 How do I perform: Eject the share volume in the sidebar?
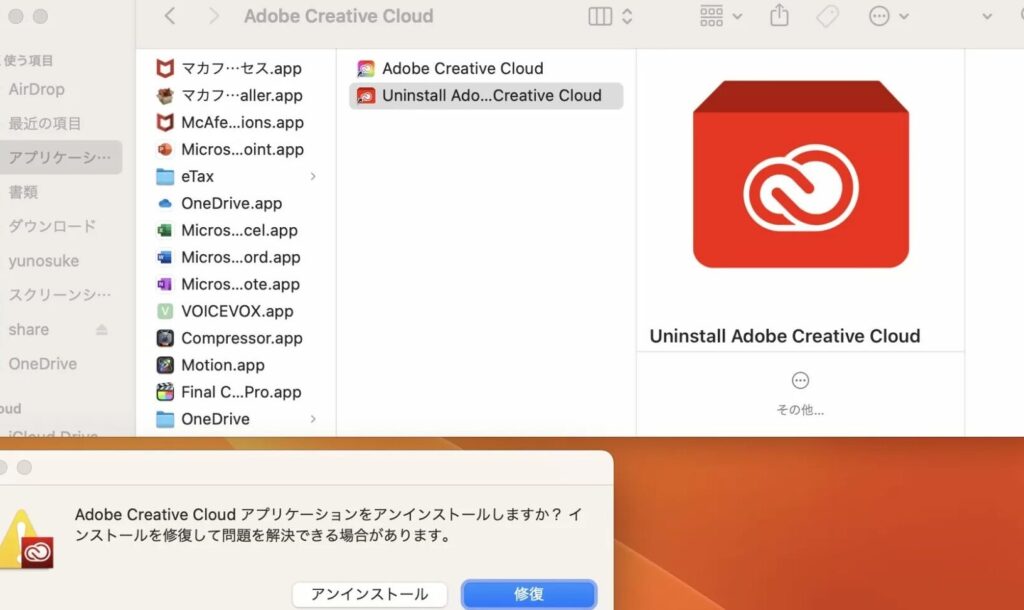click(x=101, y=330)
